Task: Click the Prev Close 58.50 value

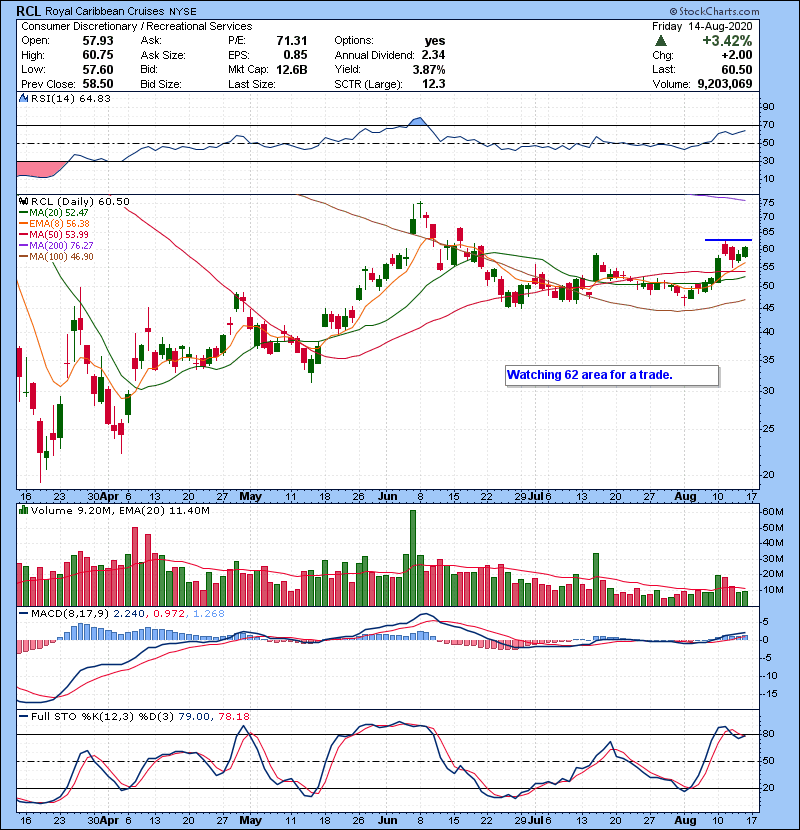Action: 98,84
